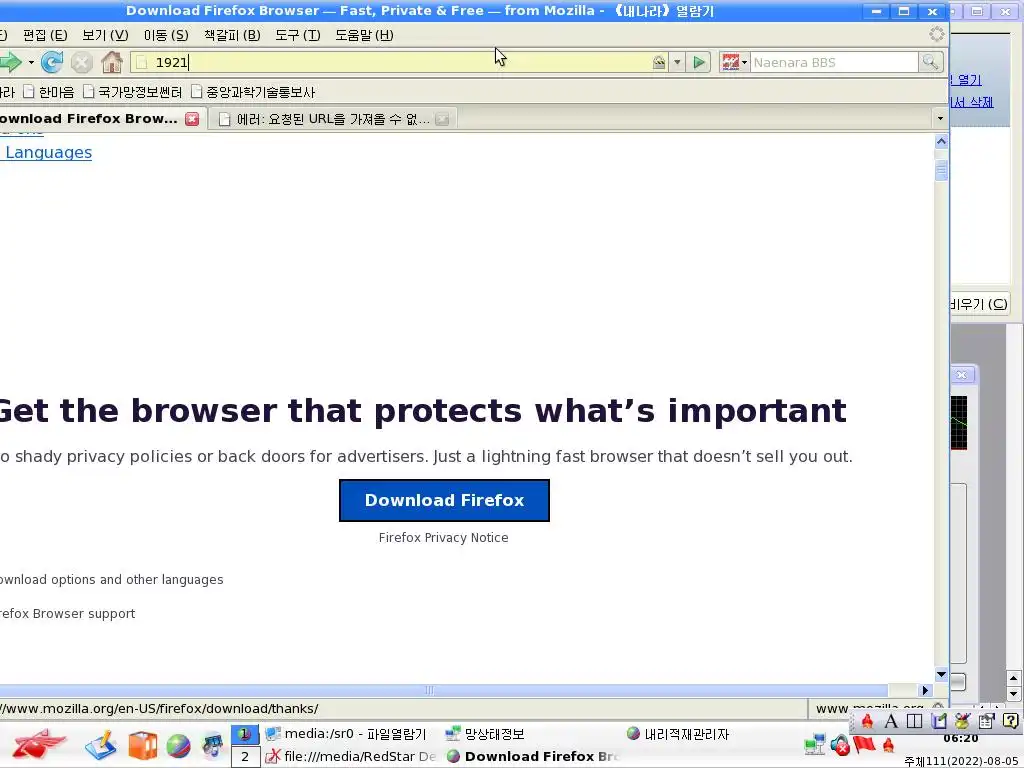
Task: Open the 도움말(H) menu
Action: click(x=364, y=35)
